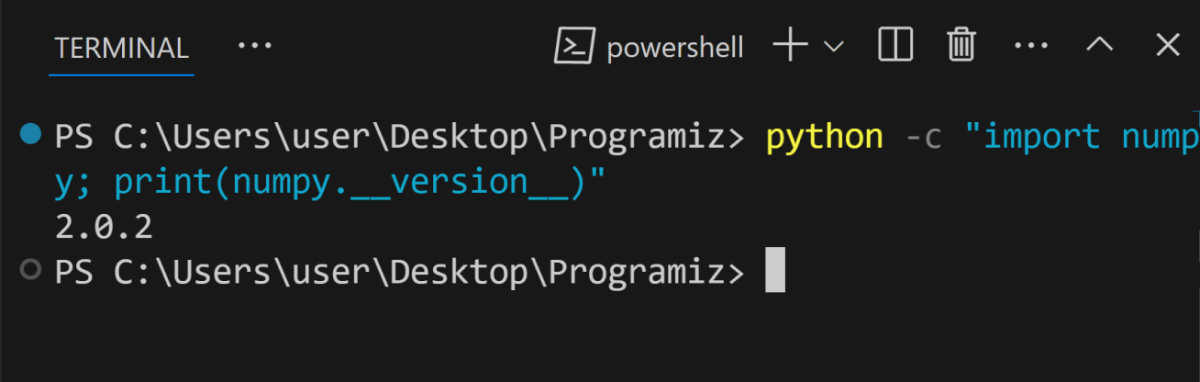
Task: Switch to the TERMINAL tab
Action: (x=121, y=47)
